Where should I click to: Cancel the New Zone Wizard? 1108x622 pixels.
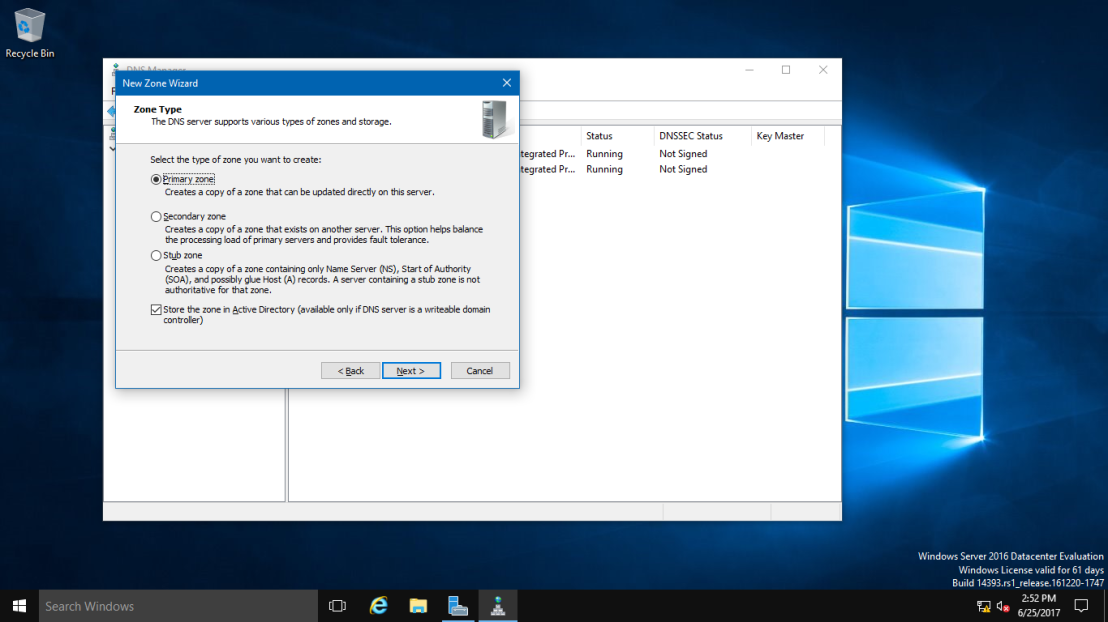(x=480, y=371)
